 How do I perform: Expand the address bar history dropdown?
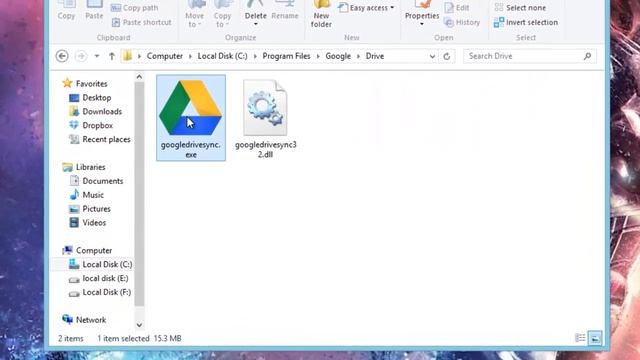point(432,56)
